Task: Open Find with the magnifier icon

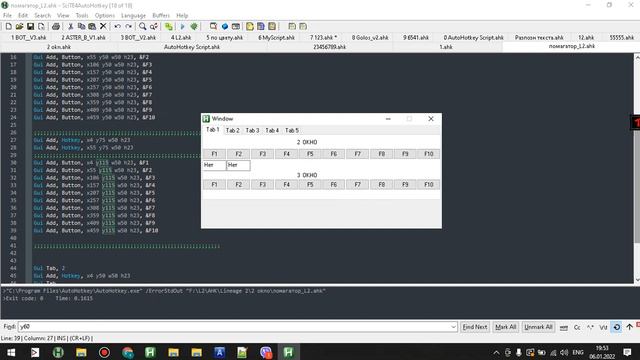Action: [x=142, y=27]
